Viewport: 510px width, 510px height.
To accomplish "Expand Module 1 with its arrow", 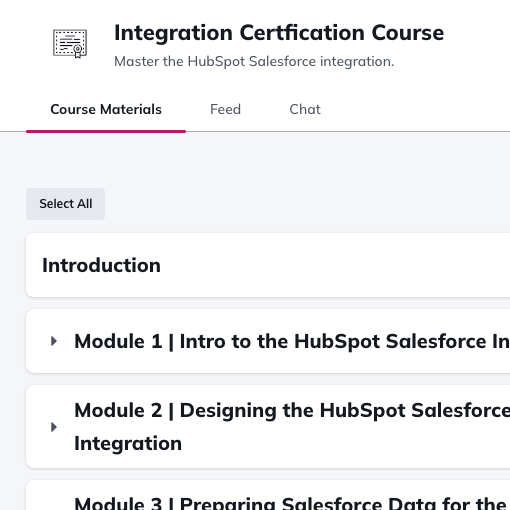I will pyautogui.click(x=54, y=341).
